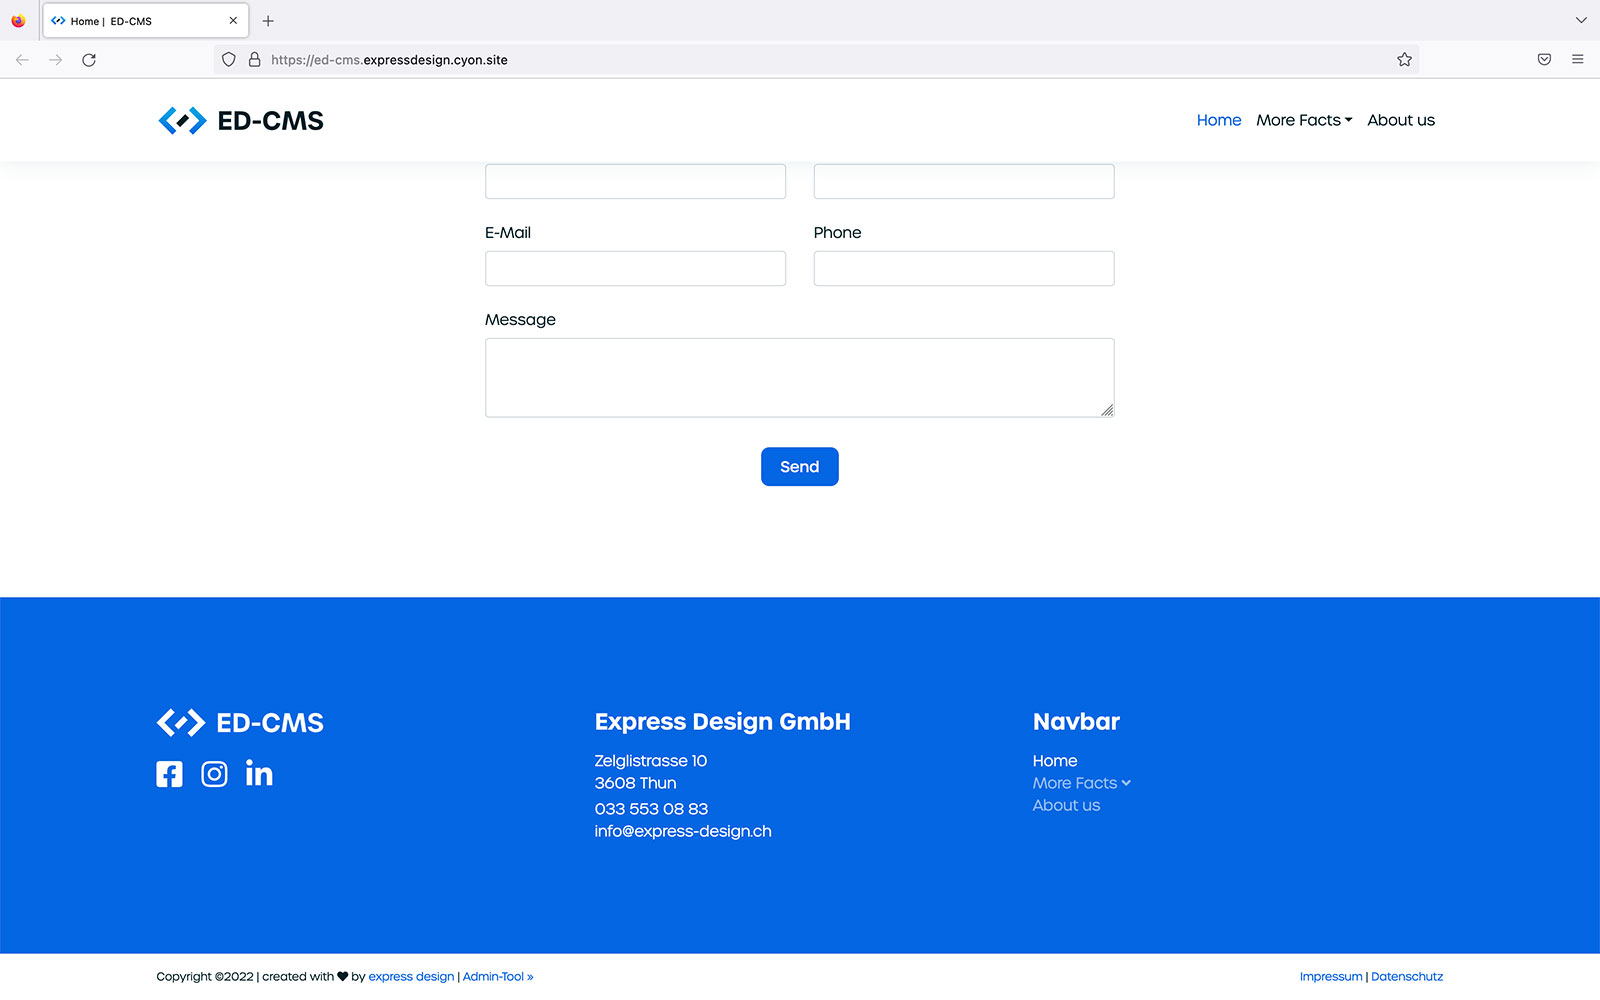Screen dimensions: 1600x1000
Task: Open the LinkedIn icon in footer
Action: tap(259, 773)
